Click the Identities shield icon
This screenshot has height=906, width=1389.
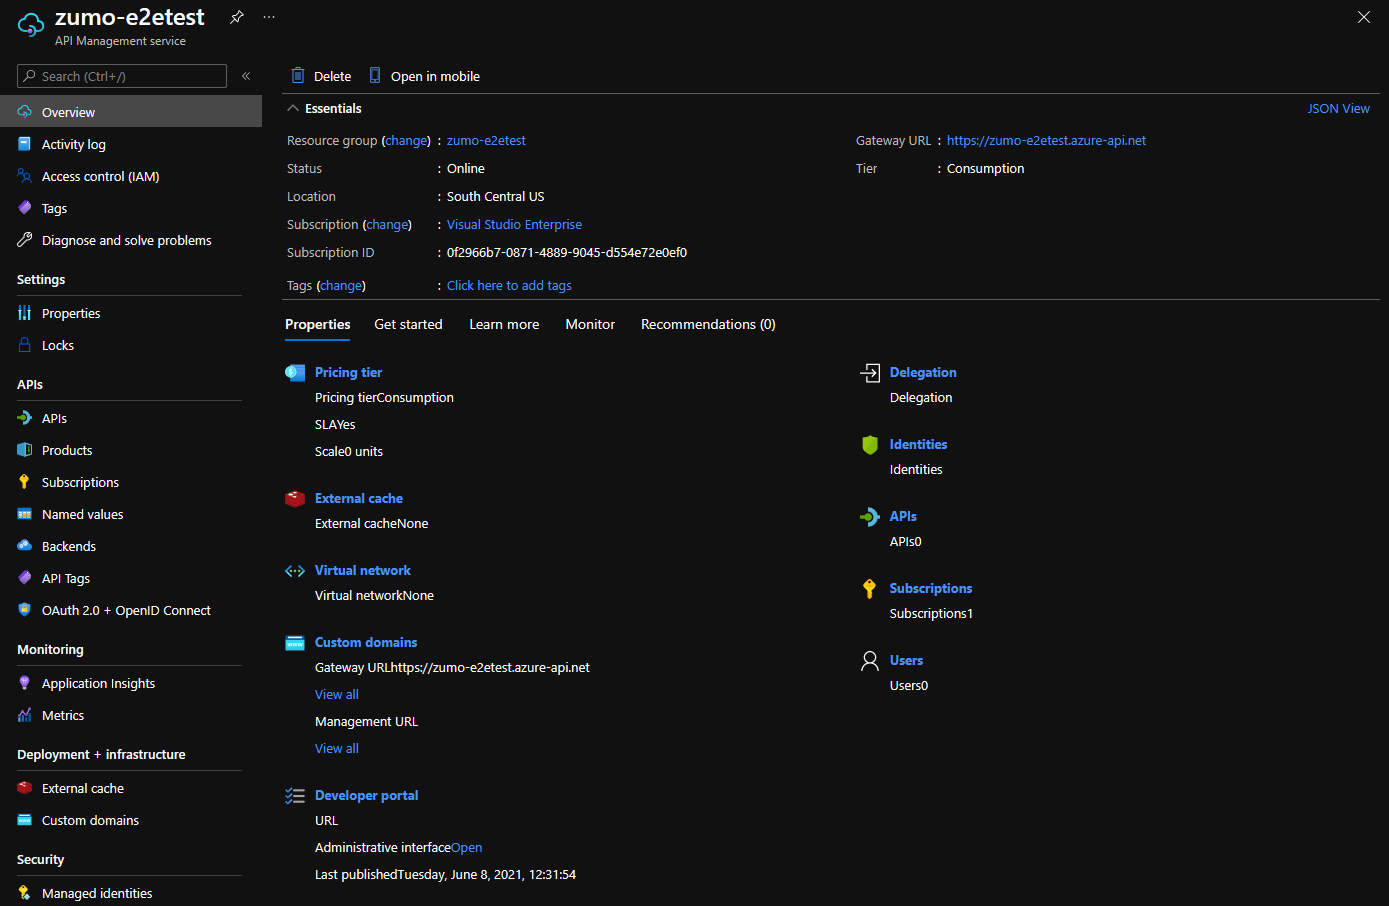point(870,445)
